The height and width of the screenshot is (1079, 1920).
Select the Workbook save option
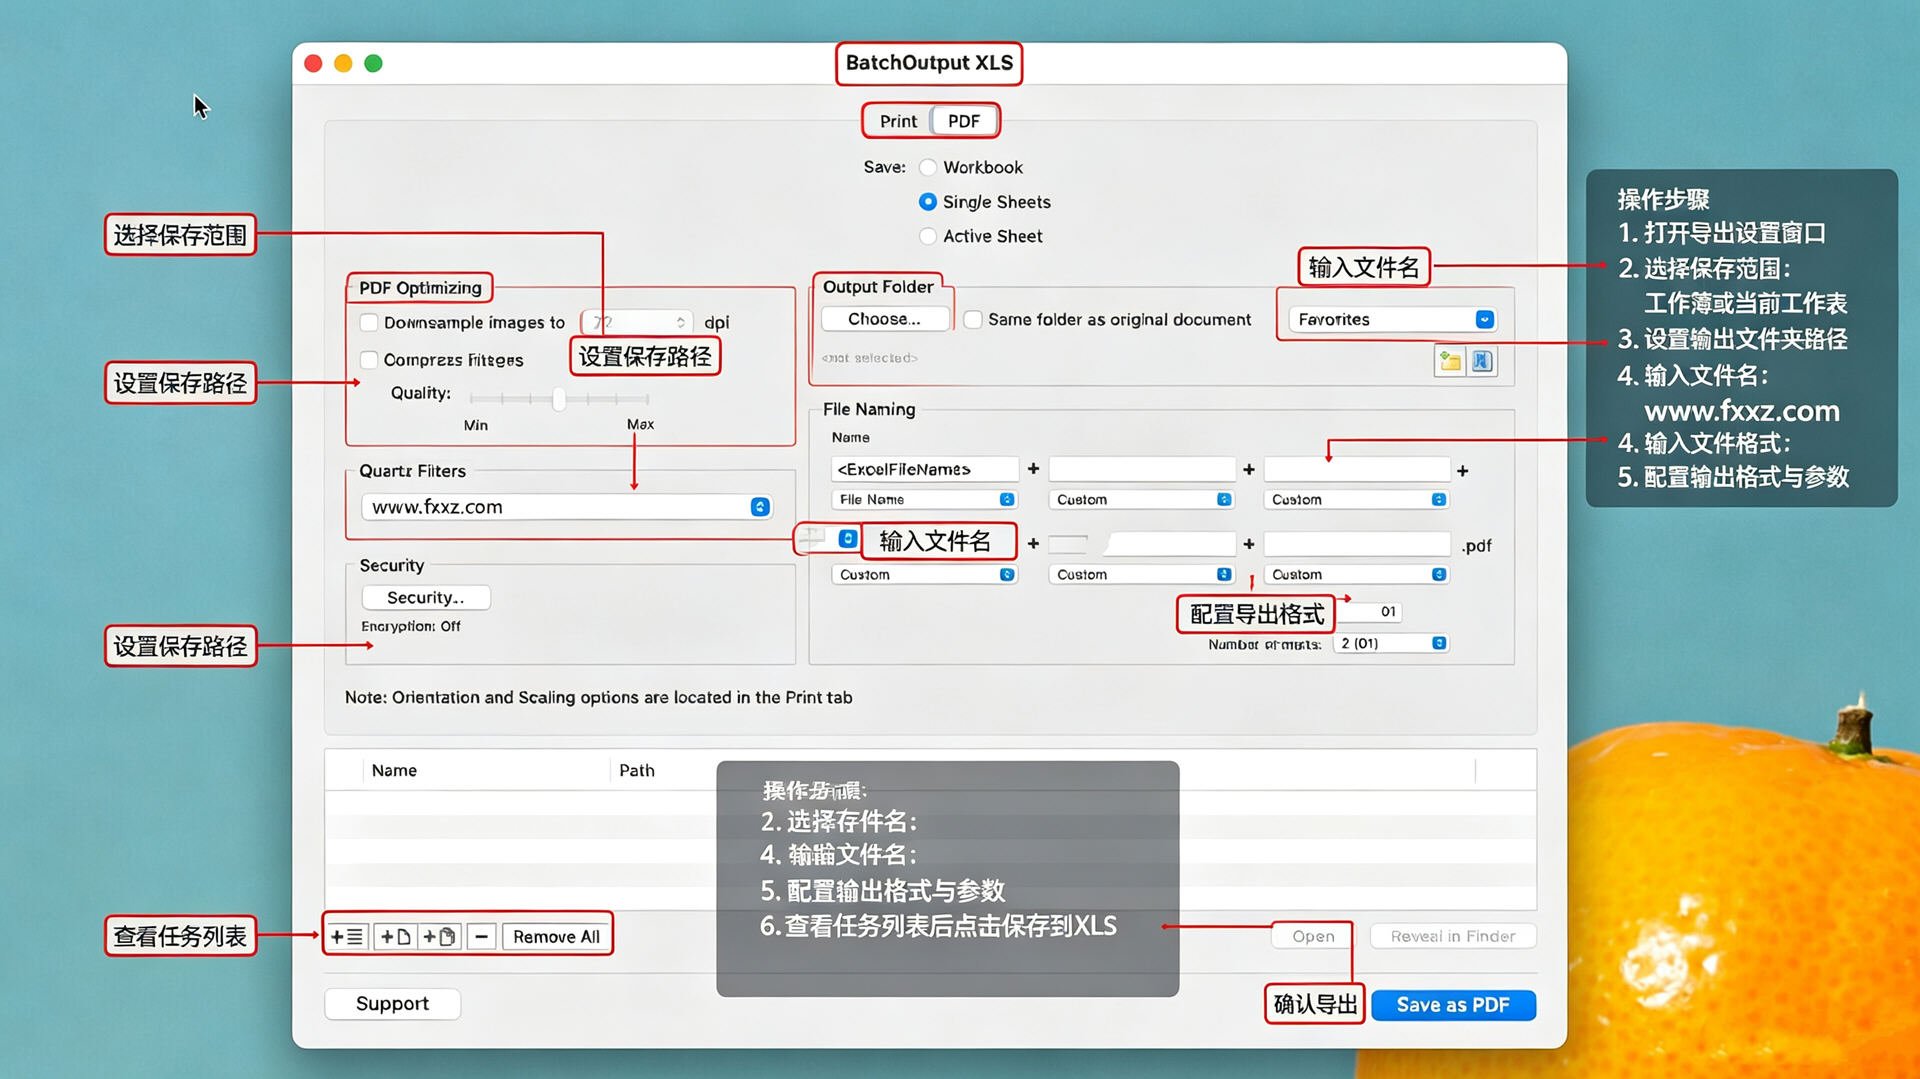(928, 167)
